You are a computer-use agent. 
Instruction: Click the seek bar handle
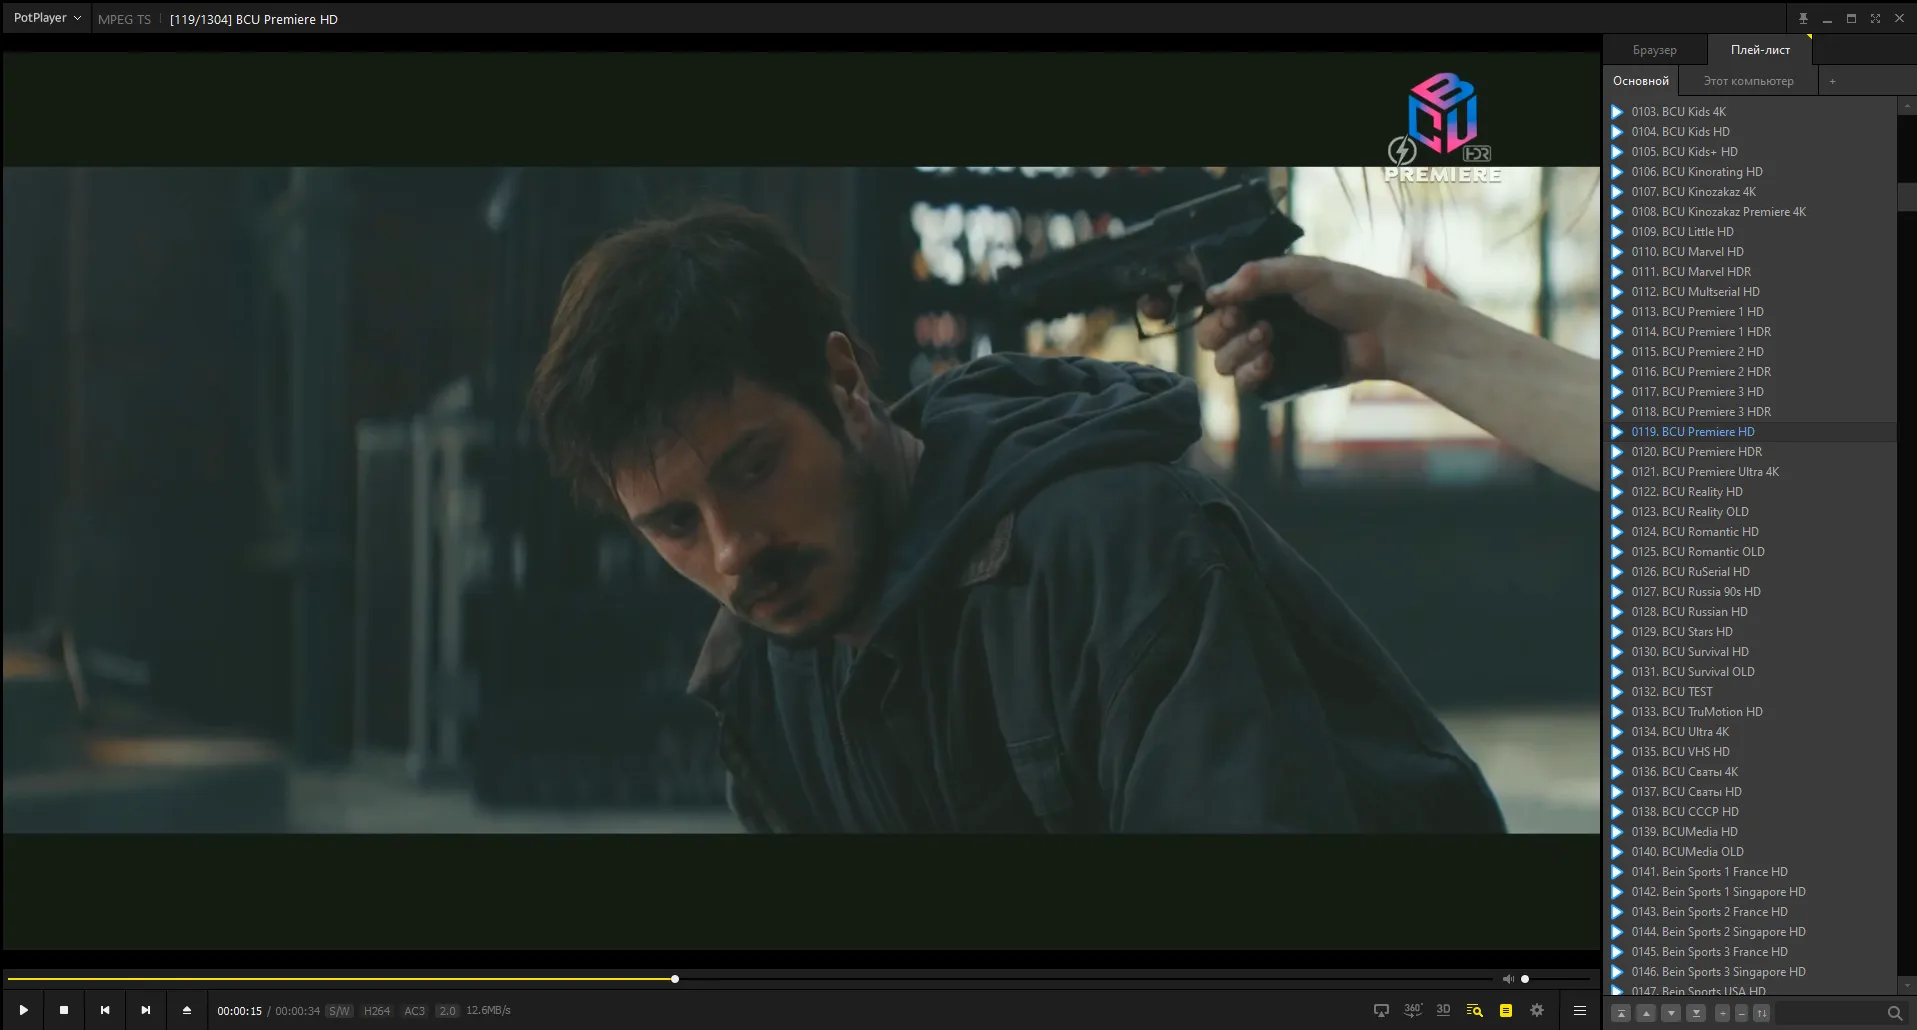tap(675, 979)
